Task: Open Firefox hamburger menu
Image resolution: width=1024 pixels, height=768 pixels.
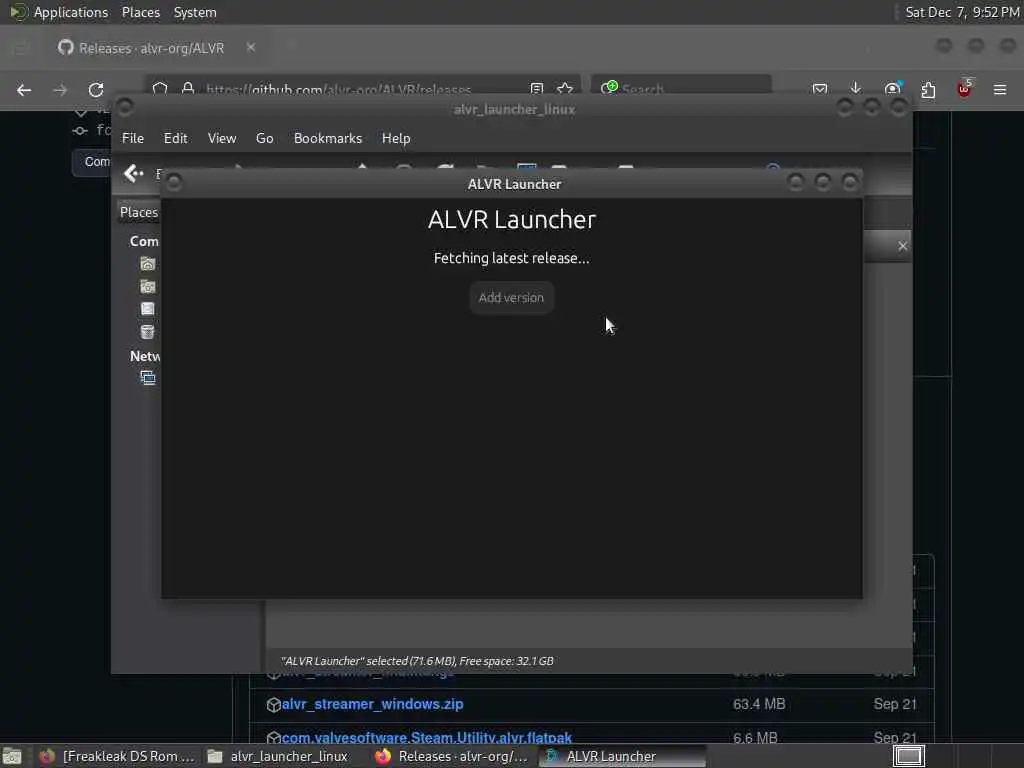Action: click(x=1000, y=89)
